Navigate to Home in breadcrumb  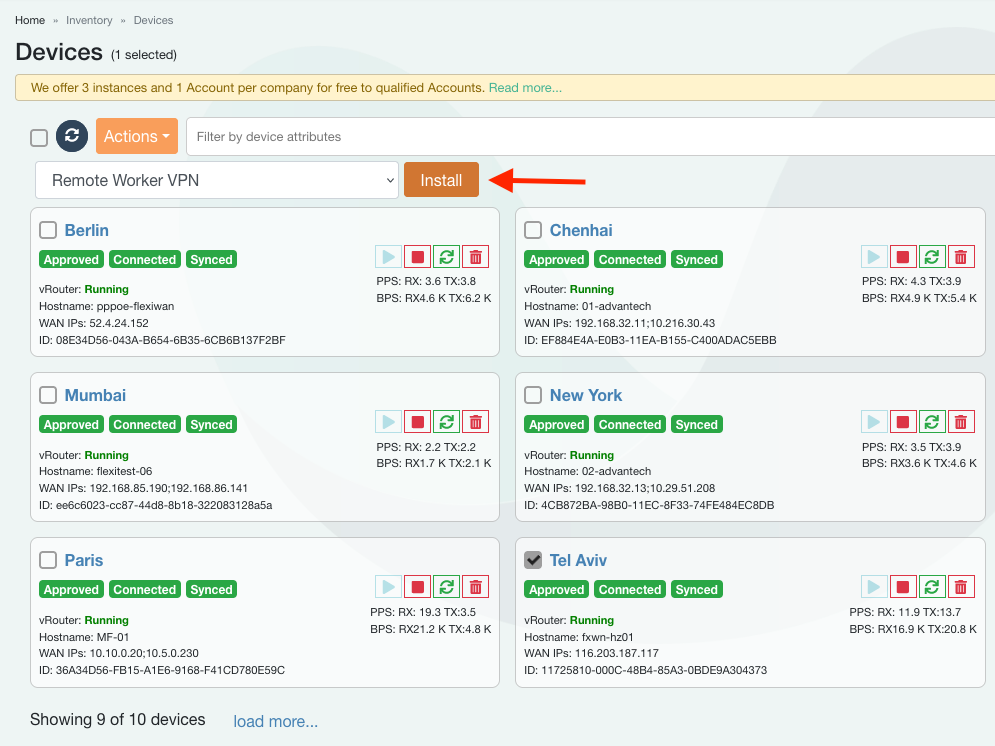30,20
